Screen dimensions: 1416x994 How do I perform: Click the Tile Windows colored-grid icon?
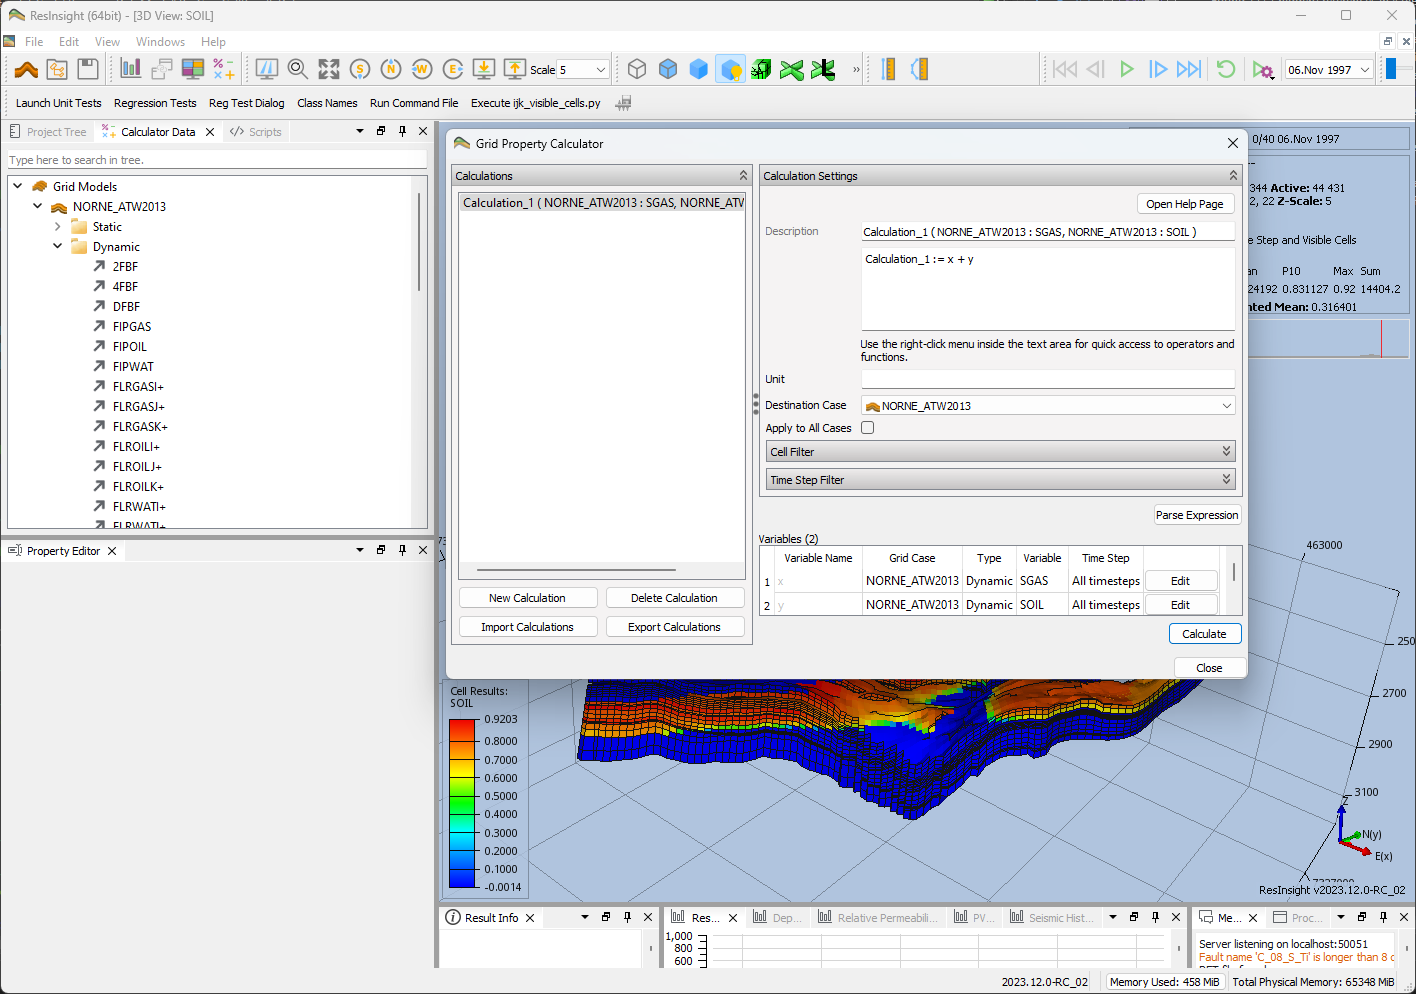(193, 69)
